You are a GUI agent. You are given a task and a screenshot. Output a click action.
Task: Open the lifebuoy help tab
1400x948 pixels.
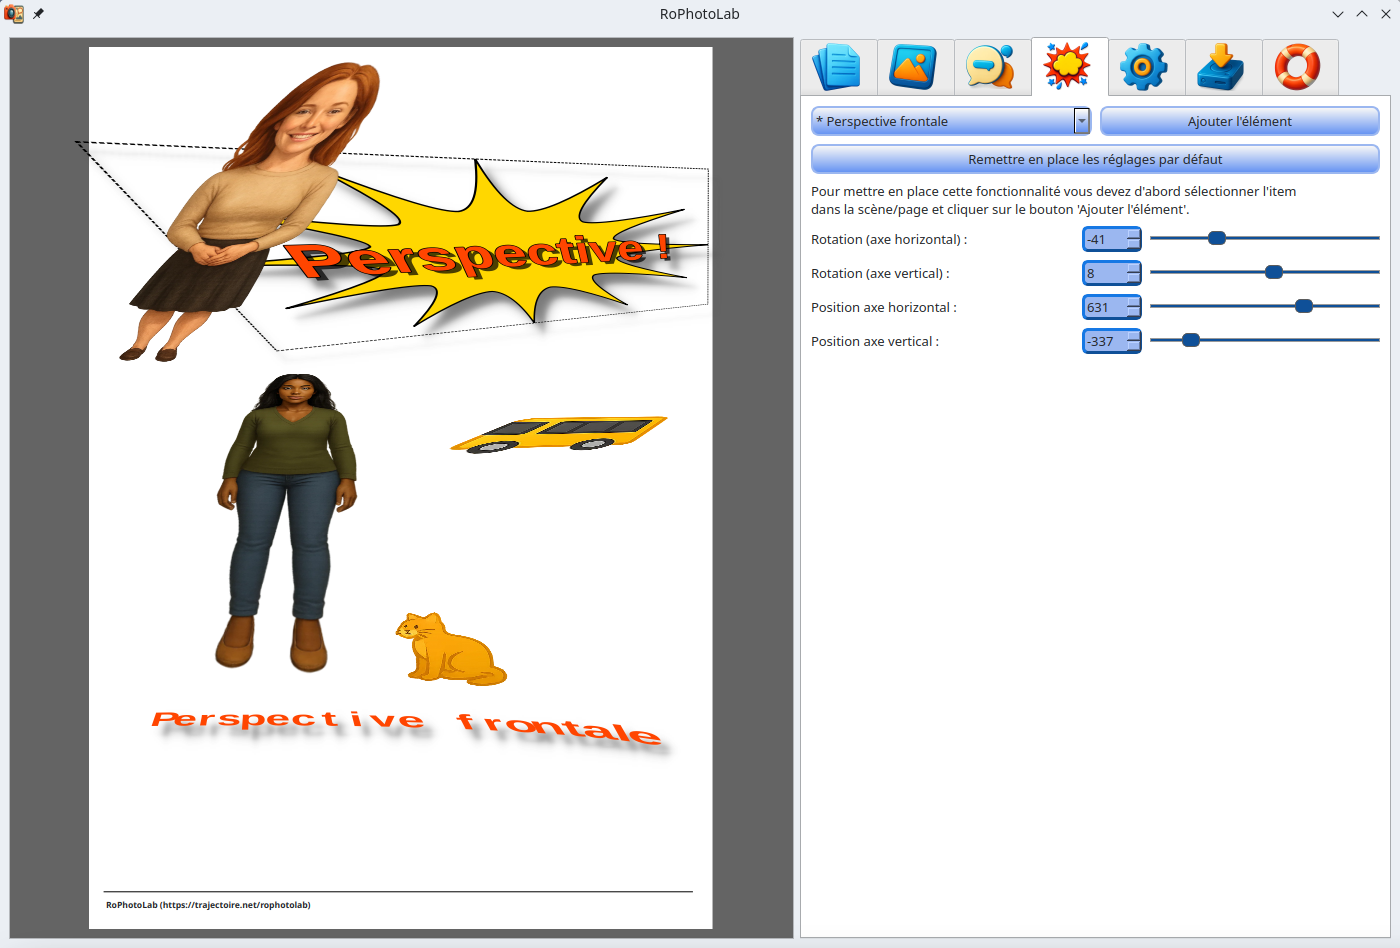tap(1299, 67)
